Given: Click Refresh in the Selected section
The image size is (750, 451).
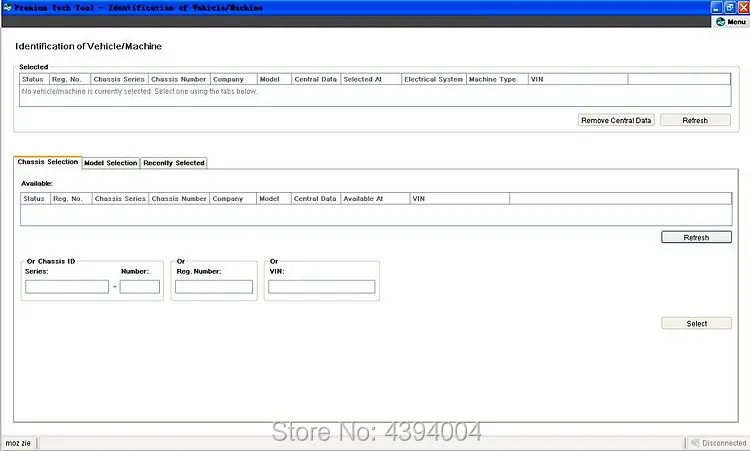Looking at the screenshot, I should pos(695,120).
